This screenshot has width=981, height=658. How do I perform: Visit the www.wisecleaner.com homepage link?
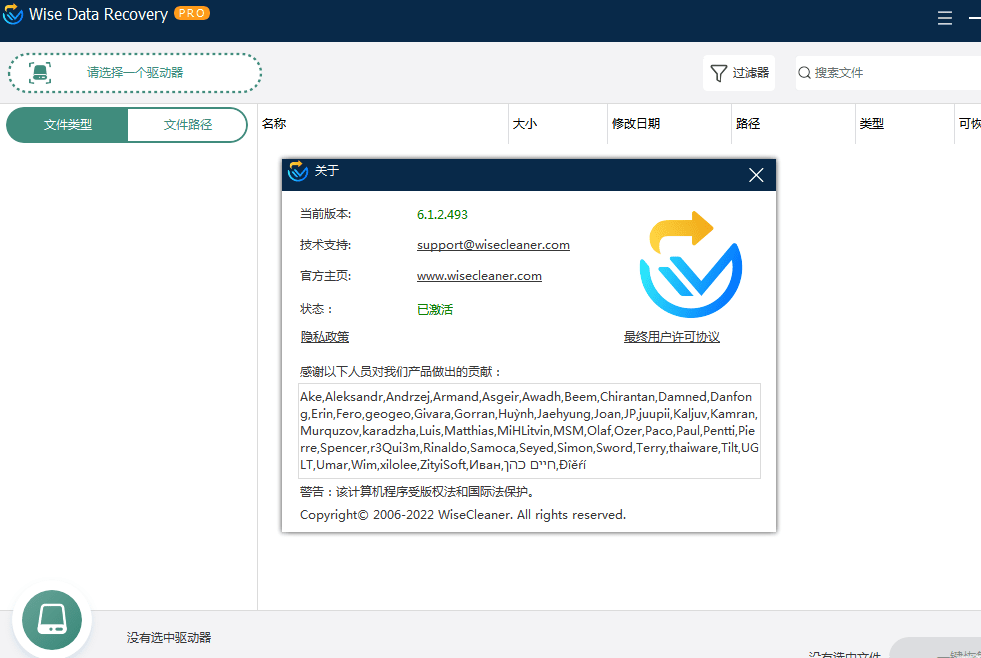coord(479,275)
